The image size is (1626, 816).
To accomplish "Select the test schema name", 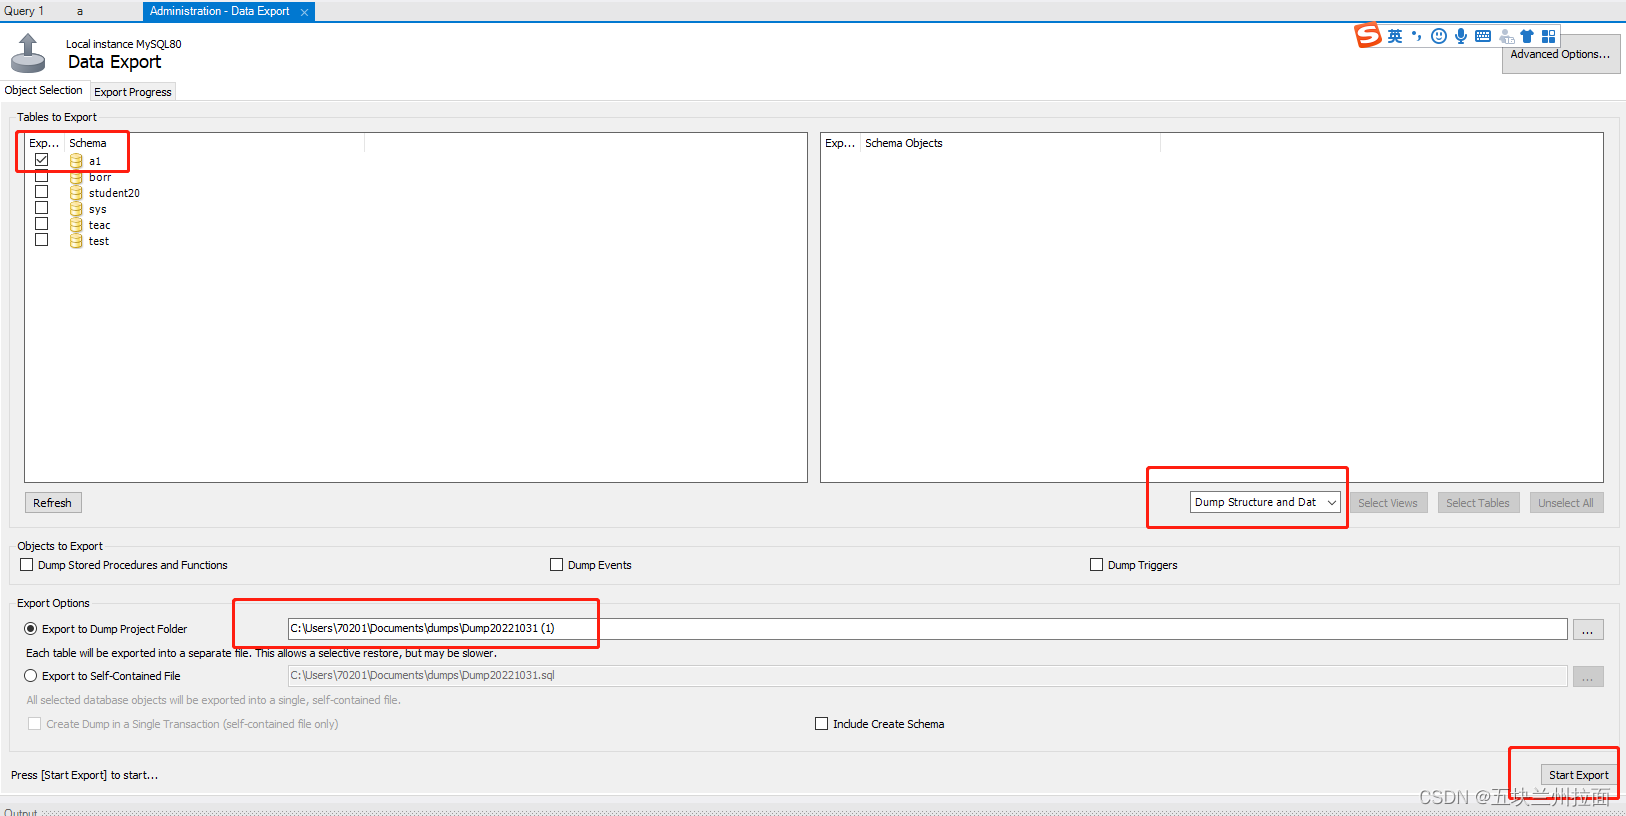I will coord(98,241).
